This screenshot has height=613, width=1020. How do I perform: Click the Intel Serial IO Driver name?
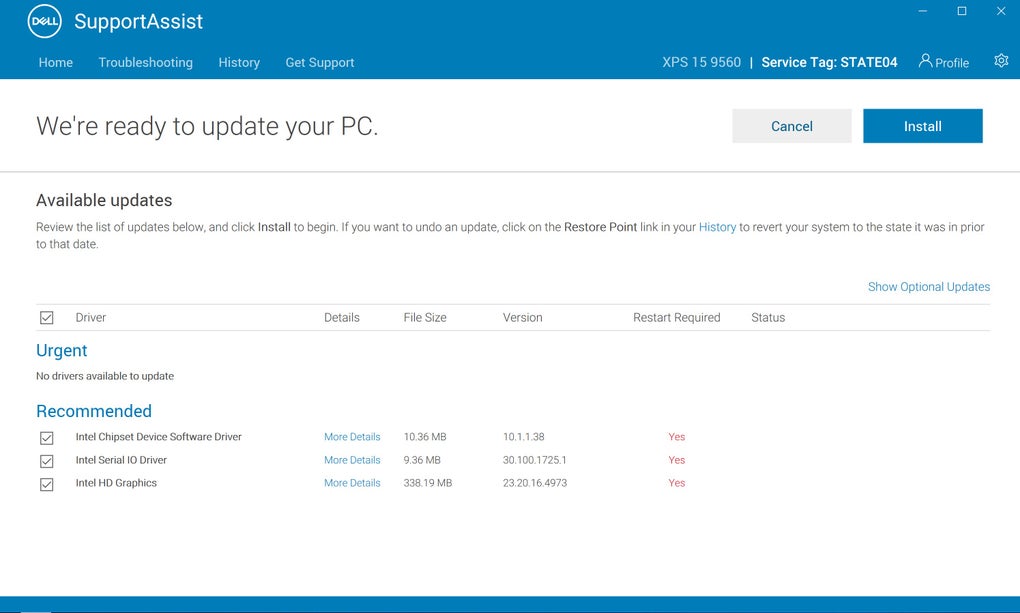(121, 460)
